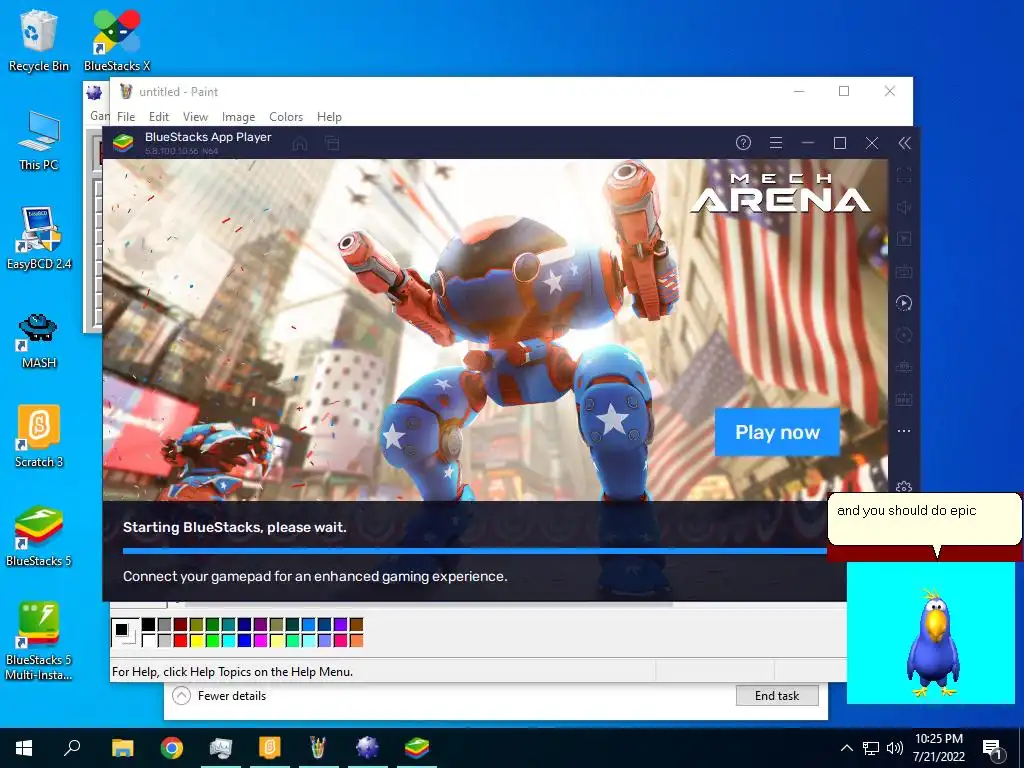Open the Paint Image menu

point(238,117)
